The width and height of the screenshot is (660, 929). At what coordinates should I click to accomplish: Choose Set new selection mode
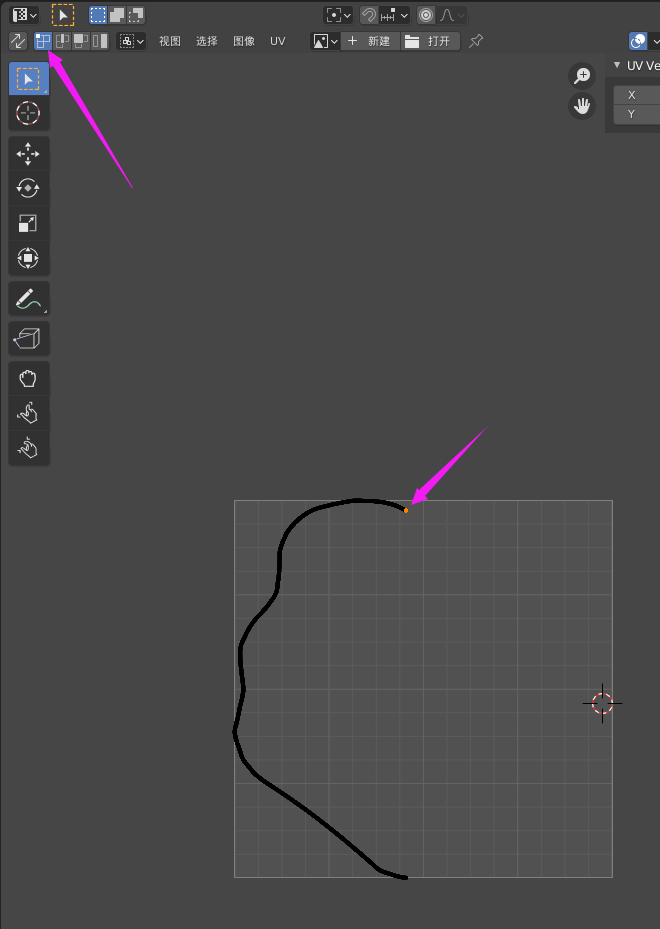point(98,15)
